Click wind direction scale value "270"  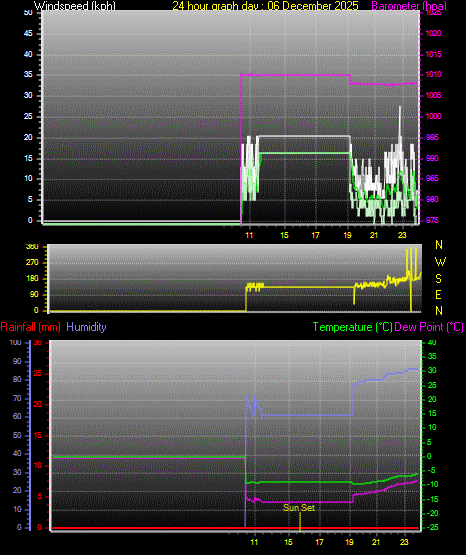point(32,263)
